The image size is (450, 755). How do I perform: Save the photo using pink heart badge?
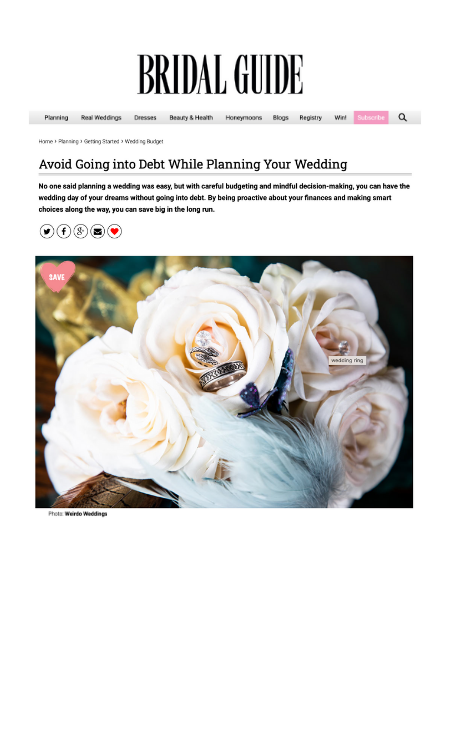[57, 276]
